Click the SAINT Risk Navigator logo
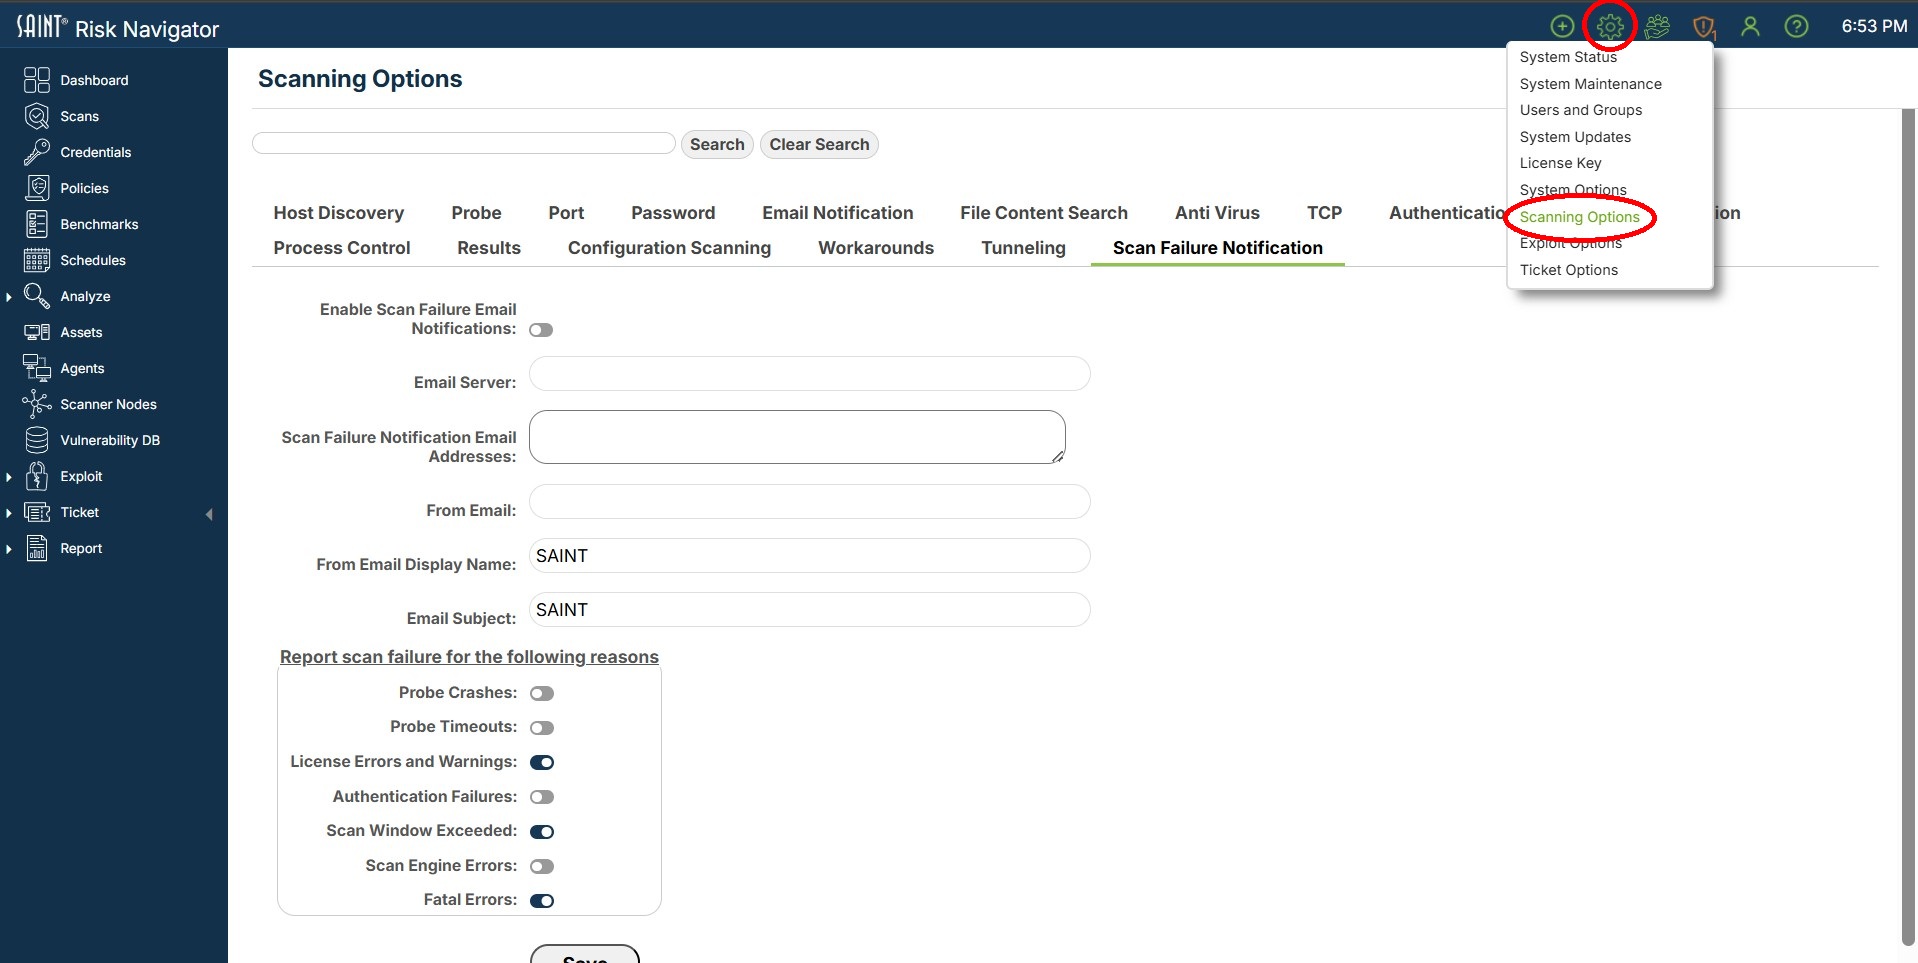 coord(118,27)
